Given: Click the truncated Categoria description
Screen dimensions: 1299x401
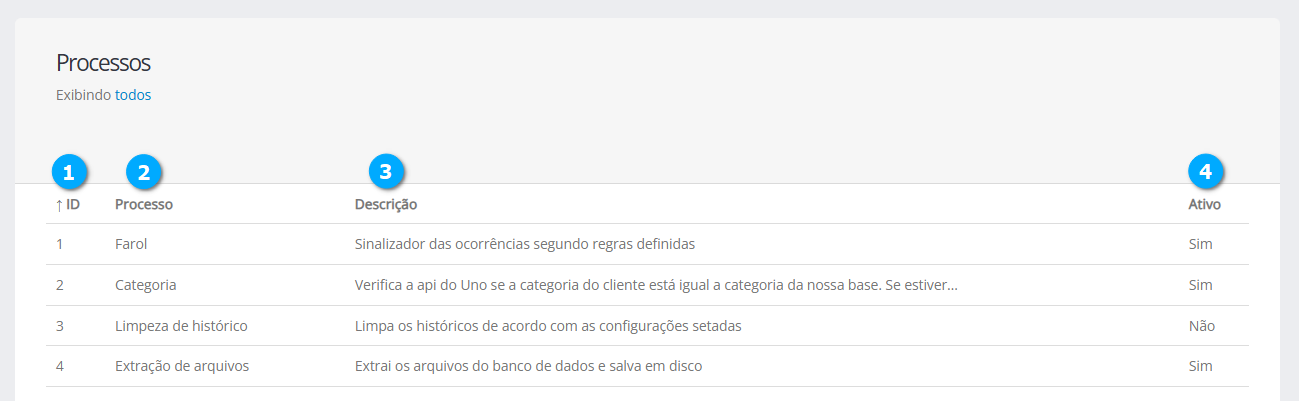Looking at the screenshot, I should pos(656,285).
